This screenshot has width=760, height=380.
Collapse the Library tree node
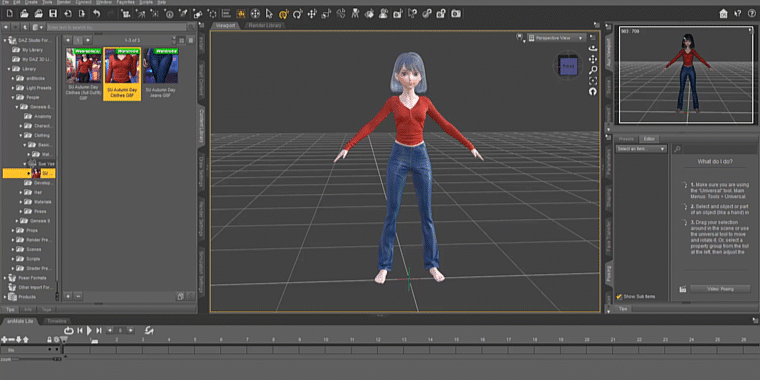click(x=9, y=69)
